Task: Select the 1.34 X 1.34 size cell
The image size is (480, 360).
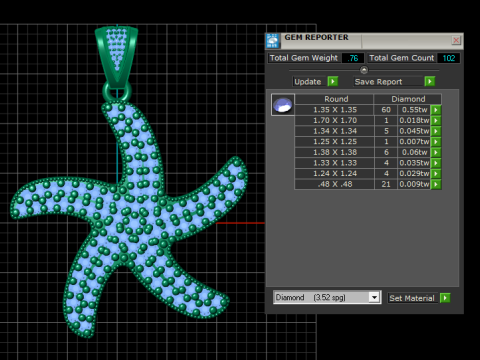Action: coord(334,131)
